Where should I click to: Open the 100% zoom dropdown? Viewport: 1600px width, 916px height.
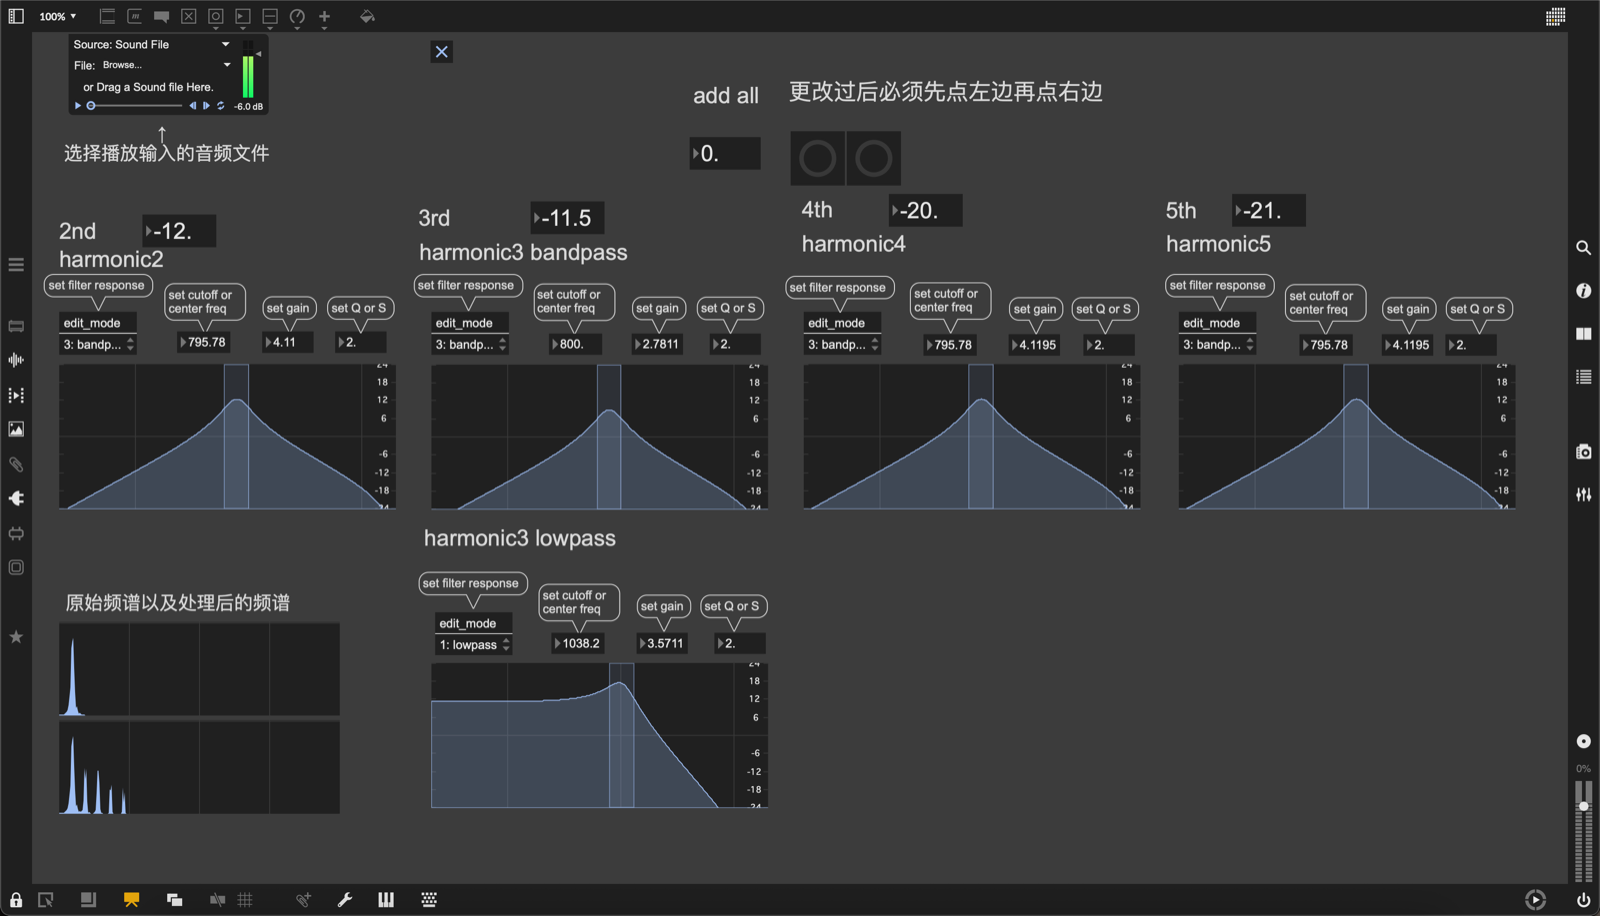click(58, 16)
